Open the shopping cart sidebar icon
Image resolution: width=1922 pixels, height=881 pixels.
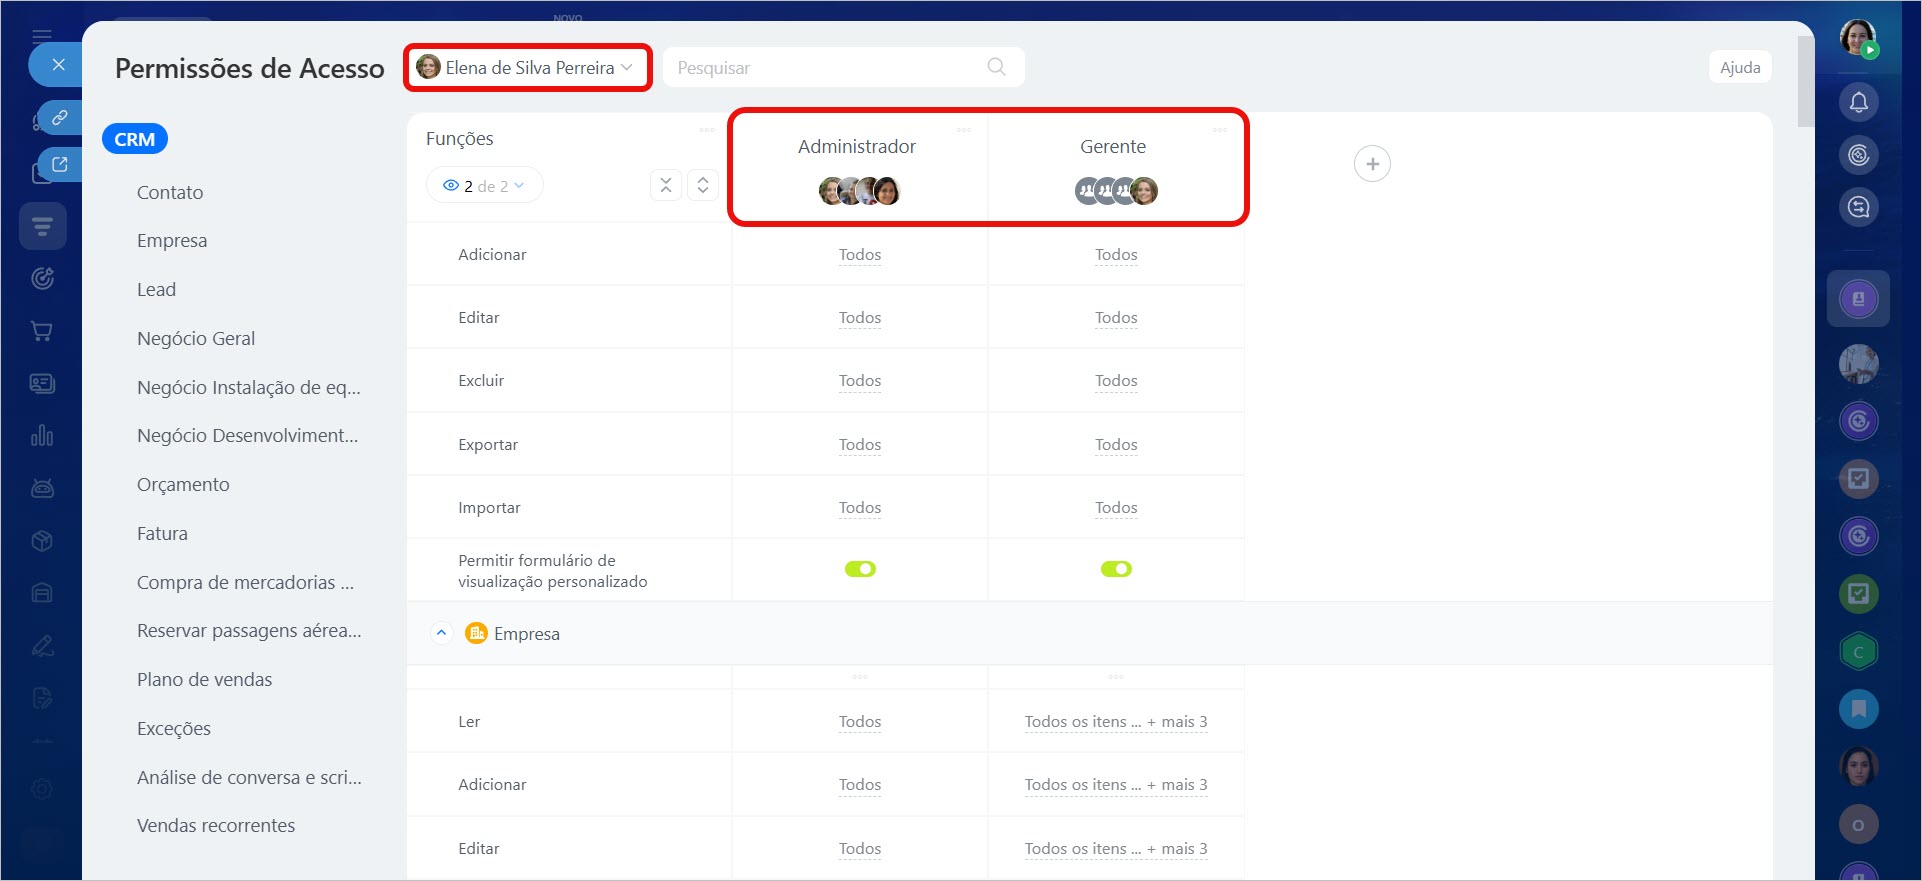point(42,331)
